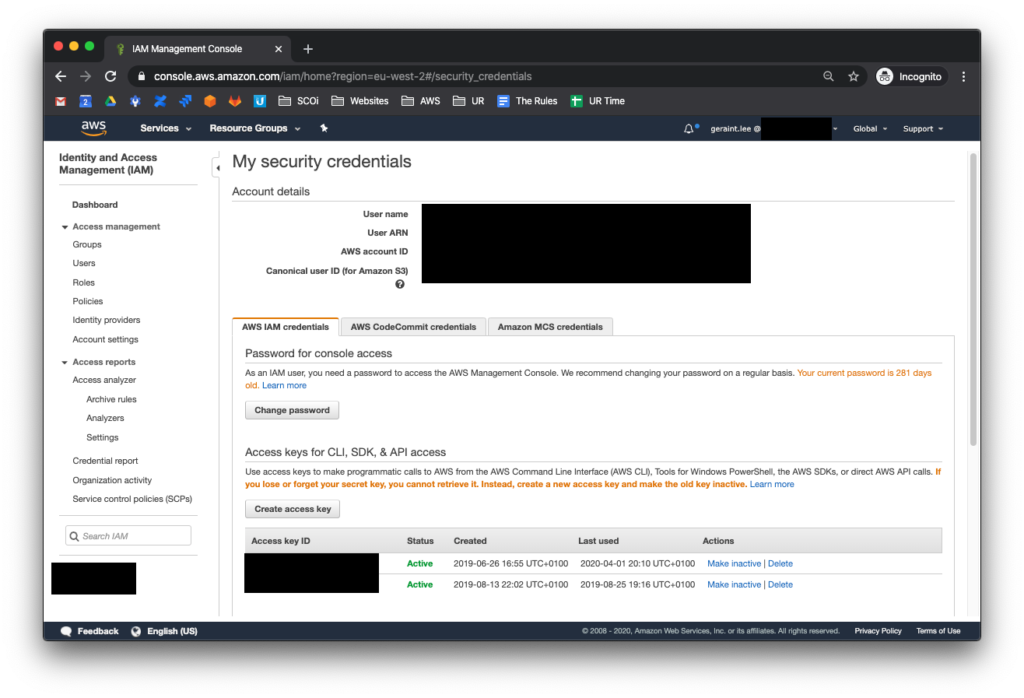This screenshot has height=698, width=1024.
Task: Open the SCOi bookmarks folder
Action: pos(298,101)
